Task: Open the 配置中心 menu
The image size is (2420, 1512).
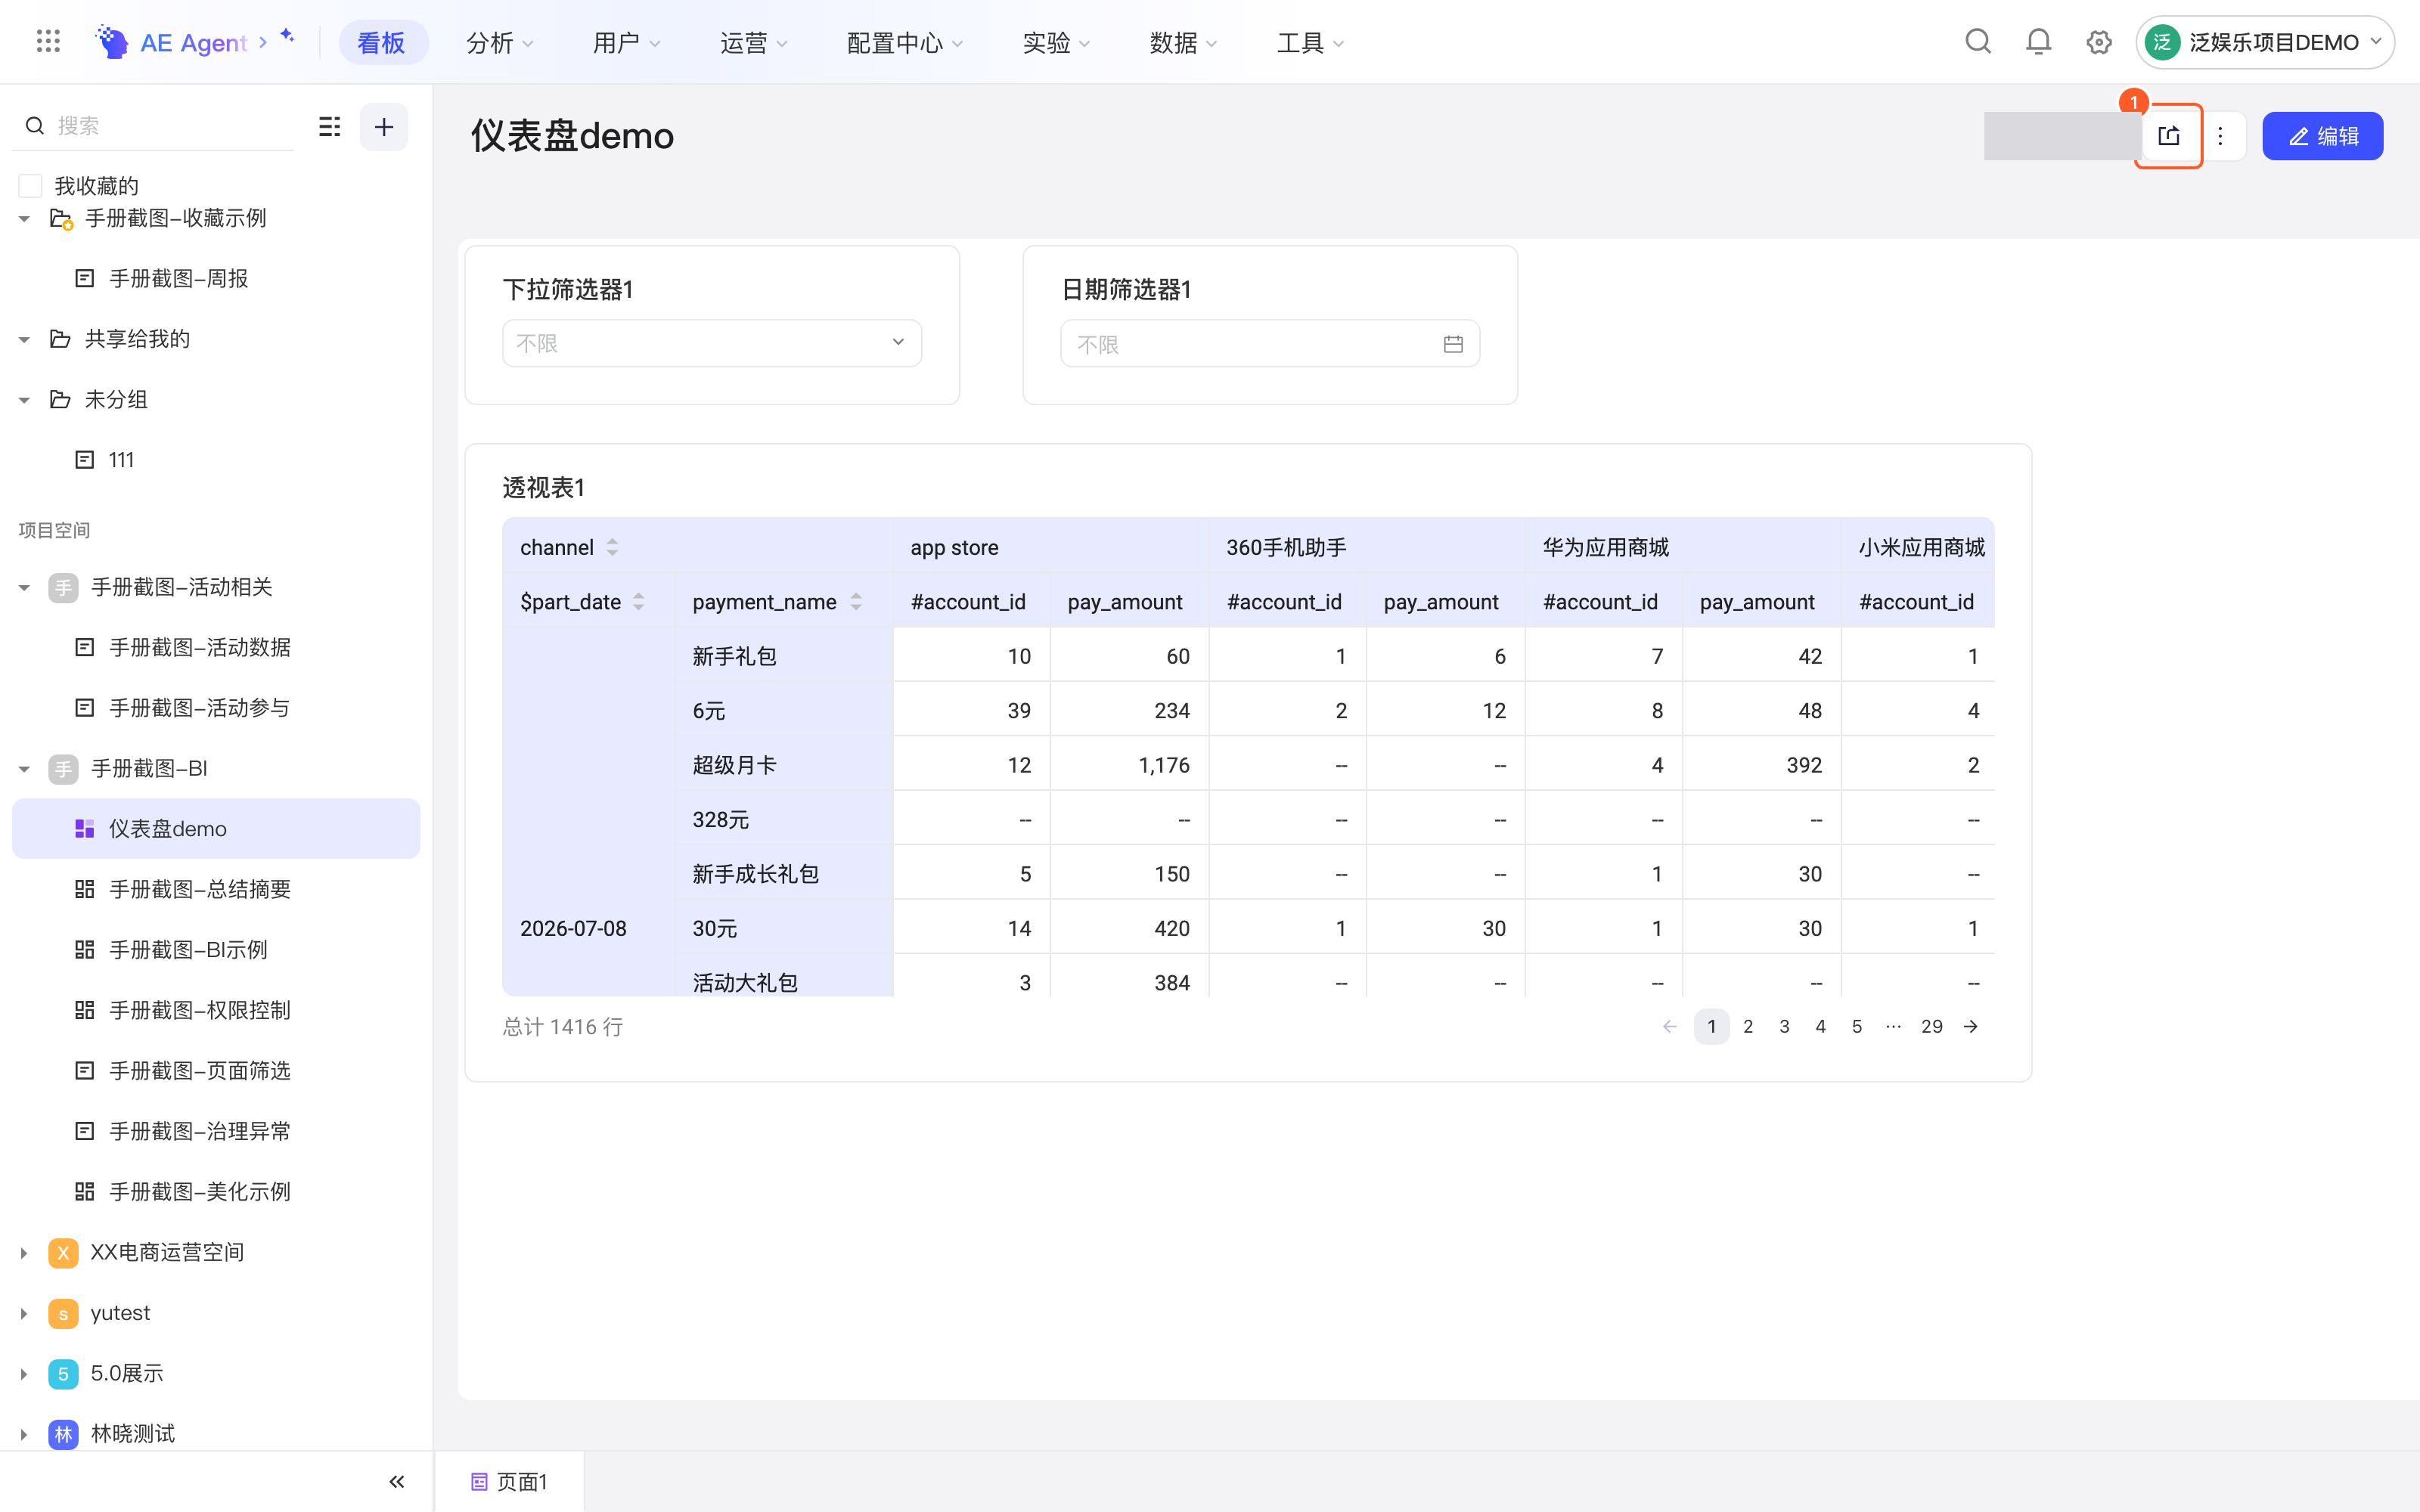Action: click(x=904, y=42)
